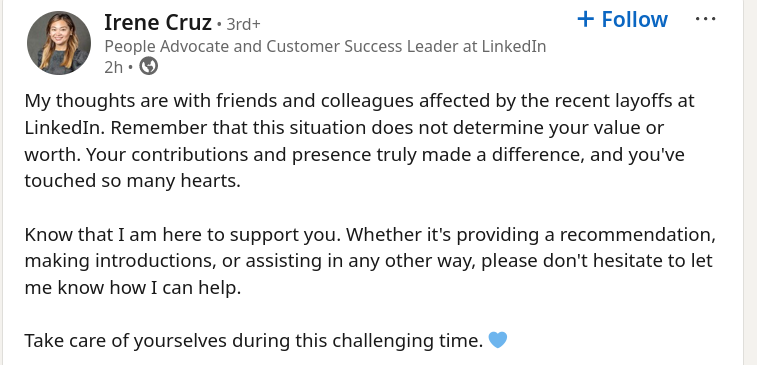Open the three-dot post options menu
Viewport: 757px width, 365px height.
point(705,19)
